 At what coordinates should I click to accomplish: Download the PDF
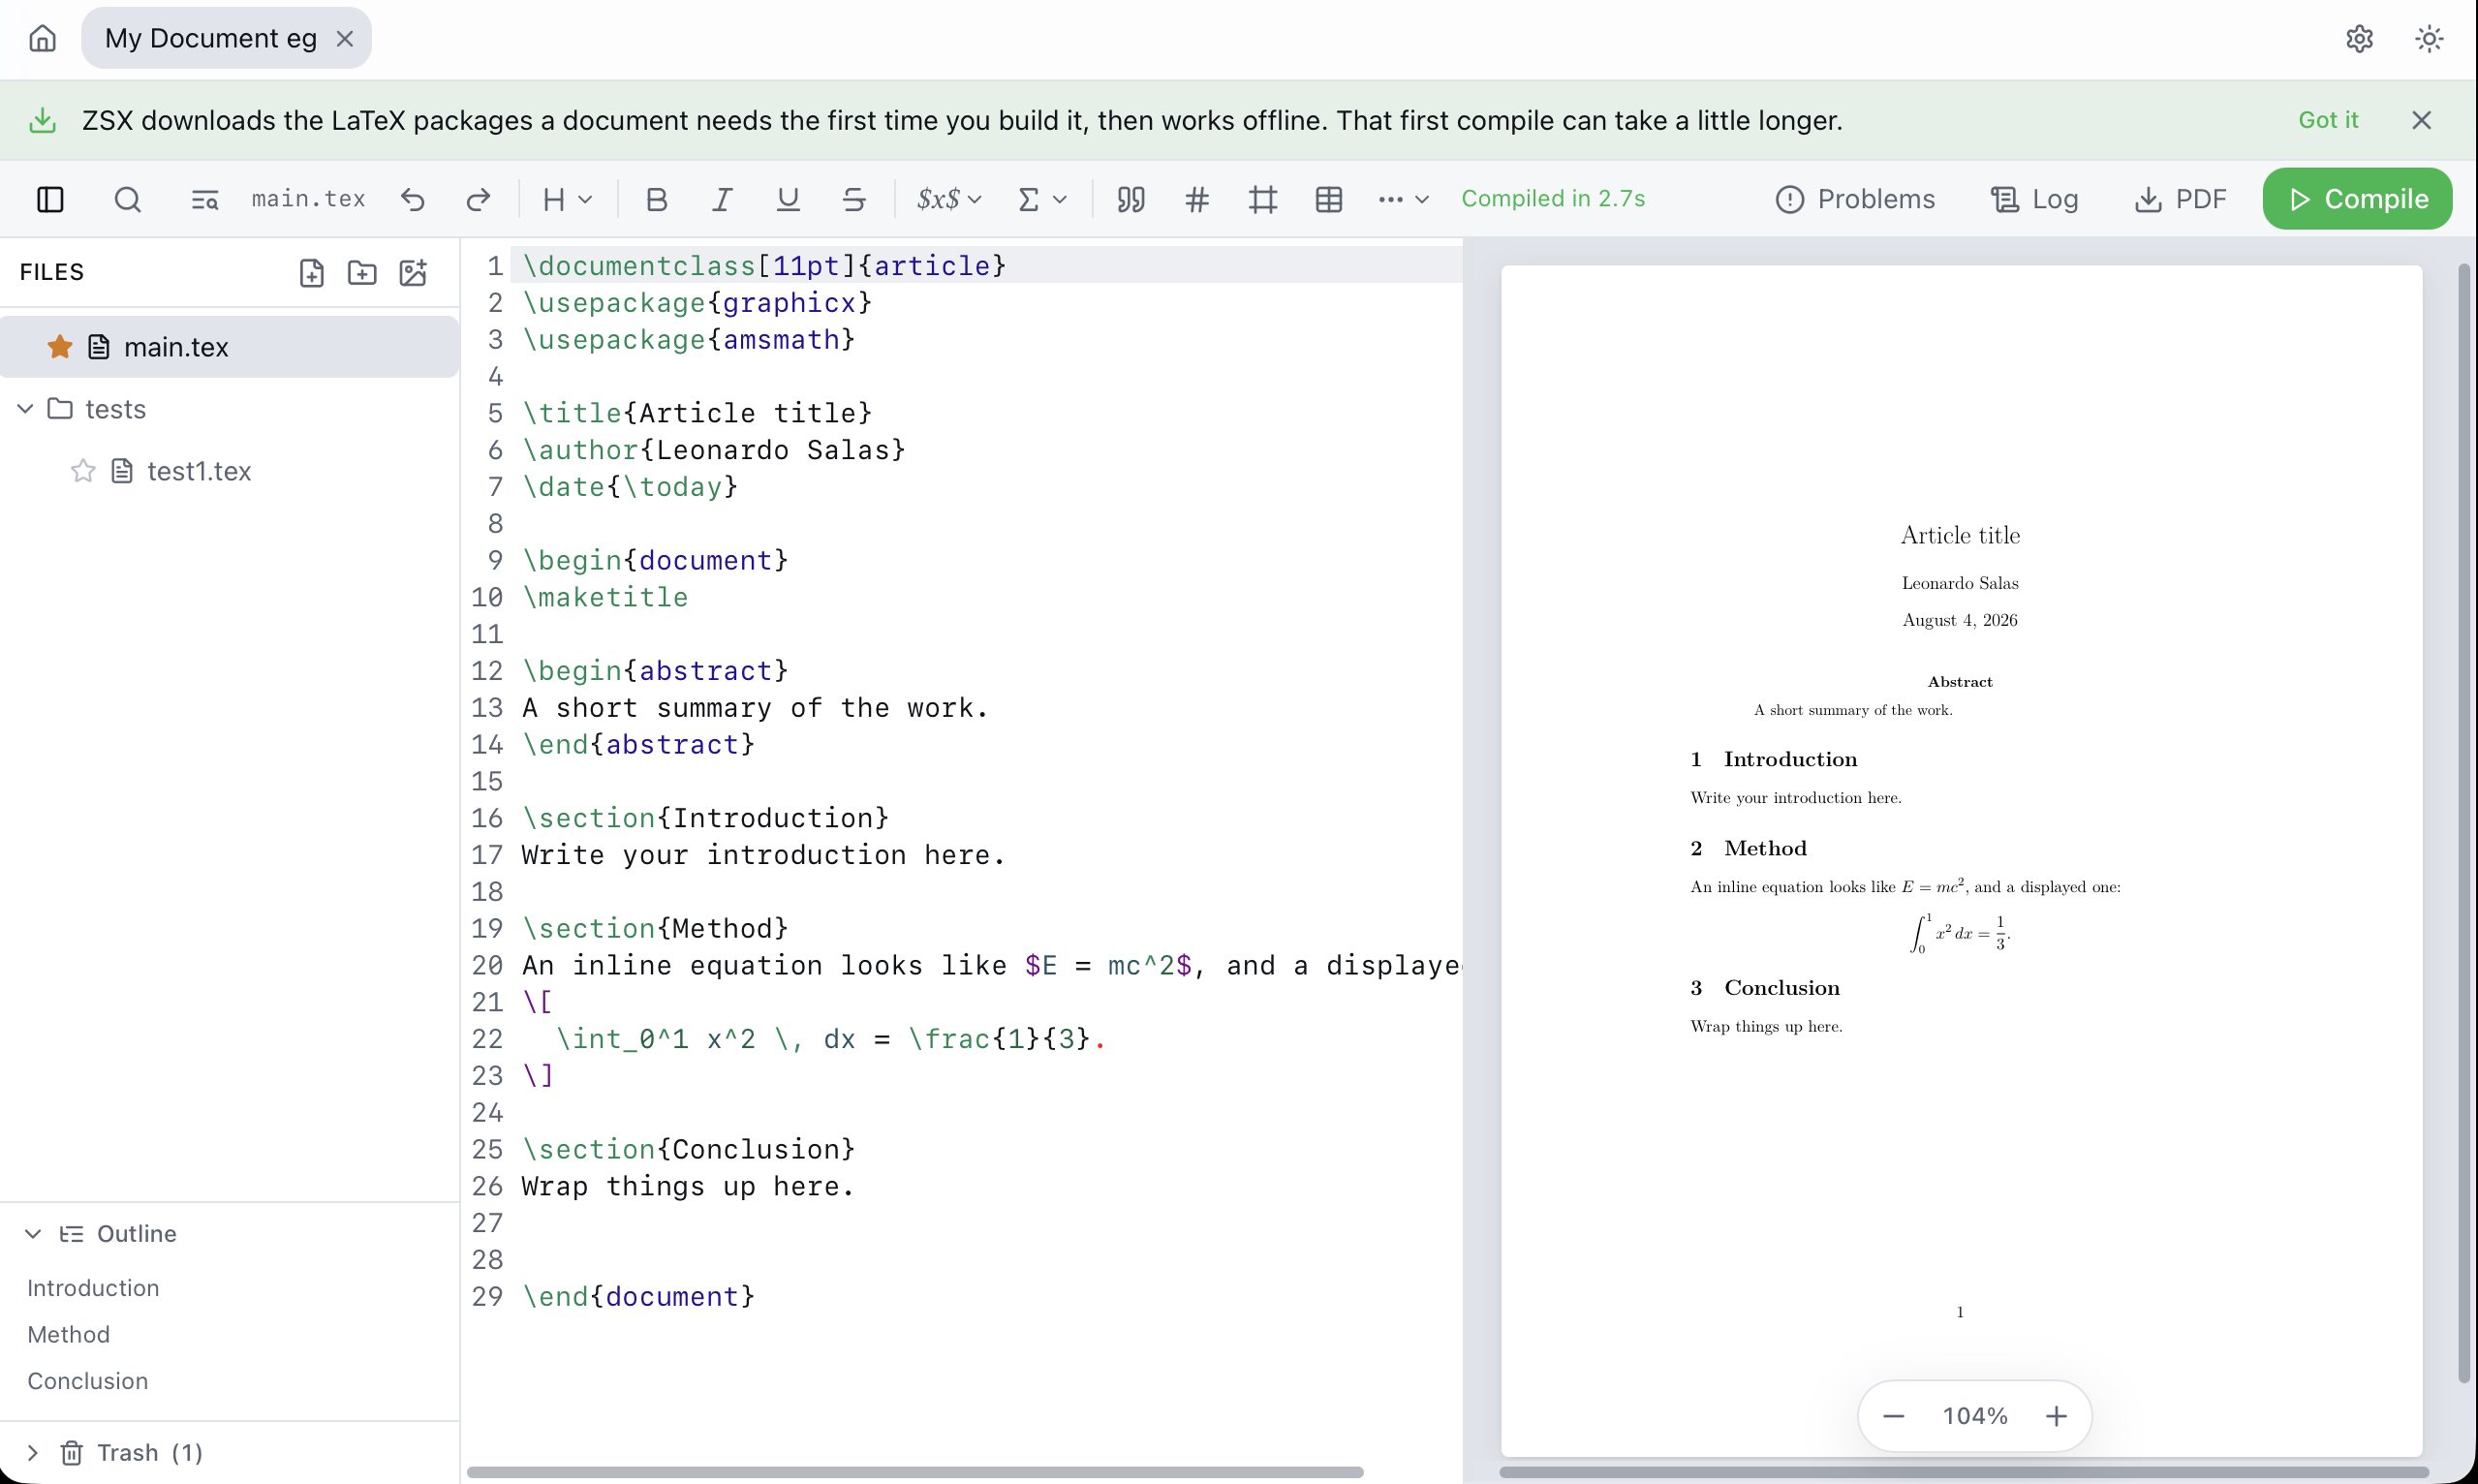click(2180, 199)
